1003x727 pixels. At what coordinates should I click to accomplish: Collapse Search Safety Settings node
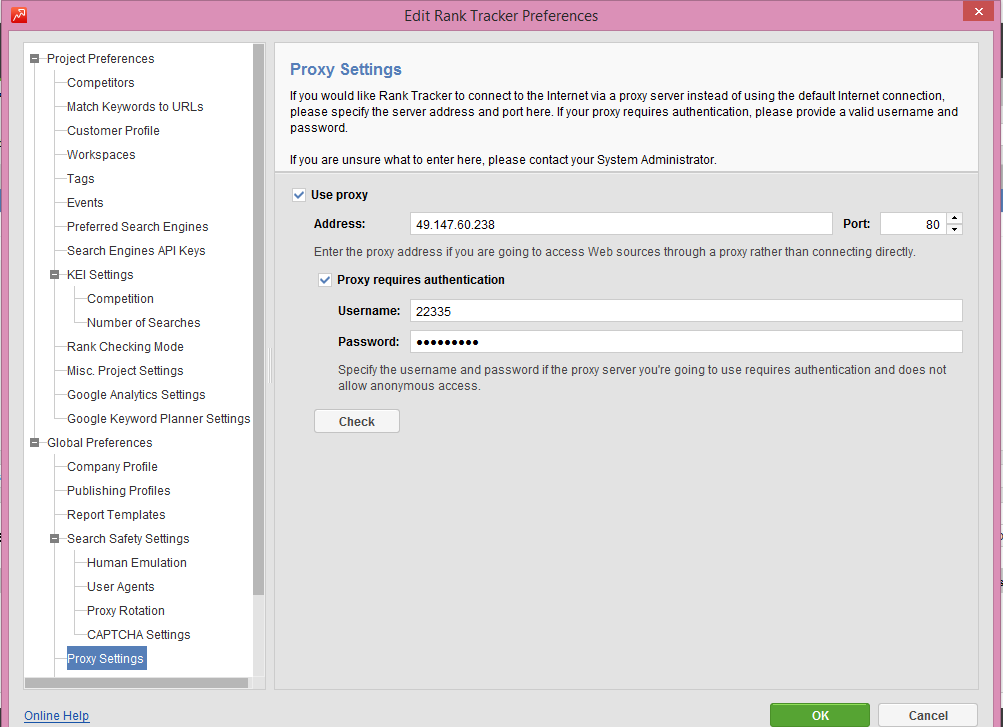coord(55,539)
